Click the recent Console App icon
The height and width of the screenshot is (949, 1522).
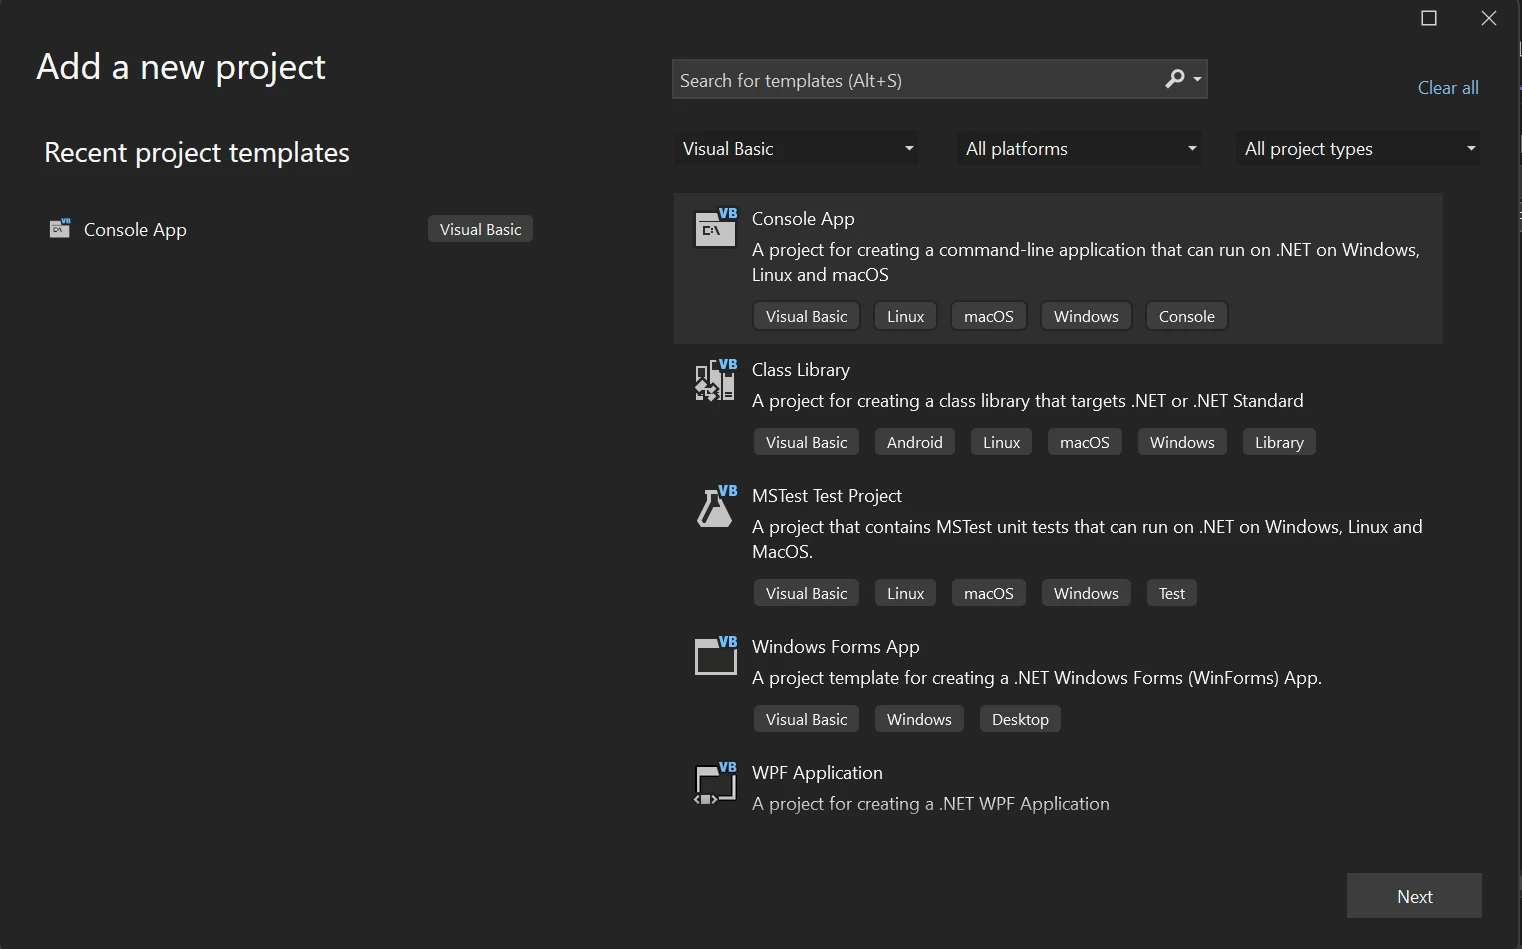pyautogui.click(x=60, y=229)
